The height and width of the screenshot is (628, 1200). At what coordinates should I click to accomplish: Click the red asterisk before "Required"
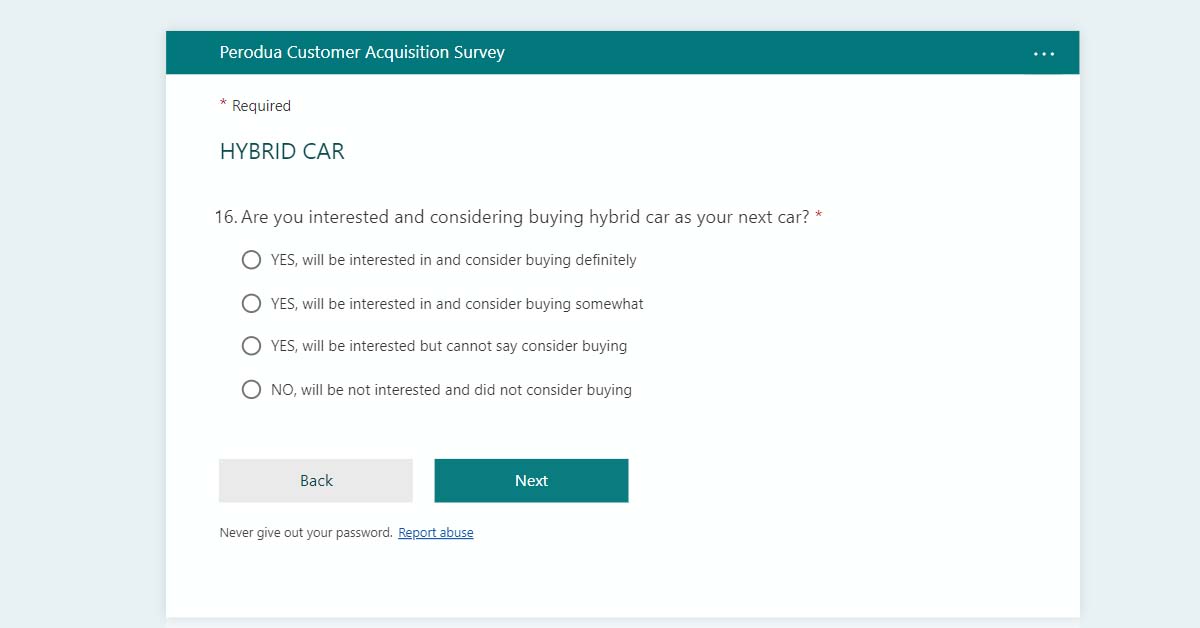point(223,104)
